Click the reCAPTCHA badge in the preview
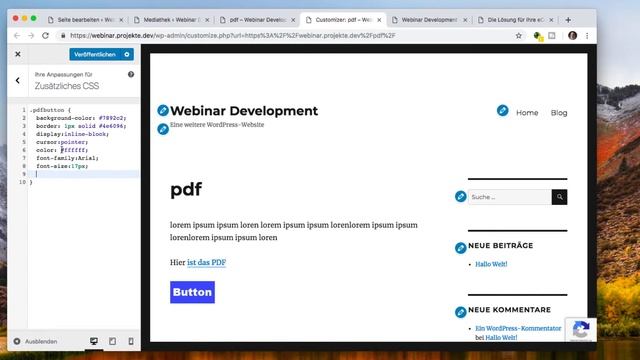Image resolution: width=640 pixels, height=360 pixels. pos(581,329)
